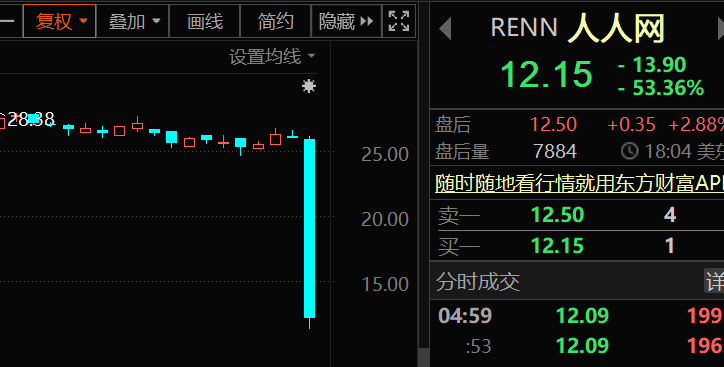
Task: Open the 叠加 dropdown
Action: 134,21
